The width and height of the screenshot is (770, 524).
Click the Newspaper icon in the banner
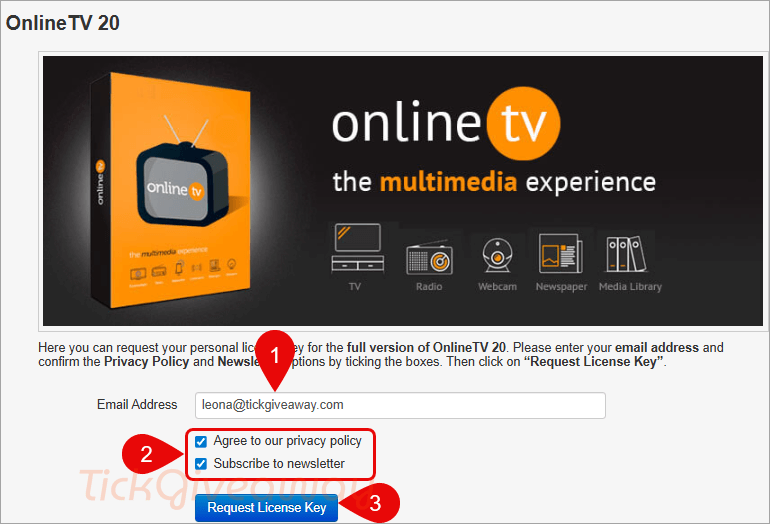coord(561,253)
